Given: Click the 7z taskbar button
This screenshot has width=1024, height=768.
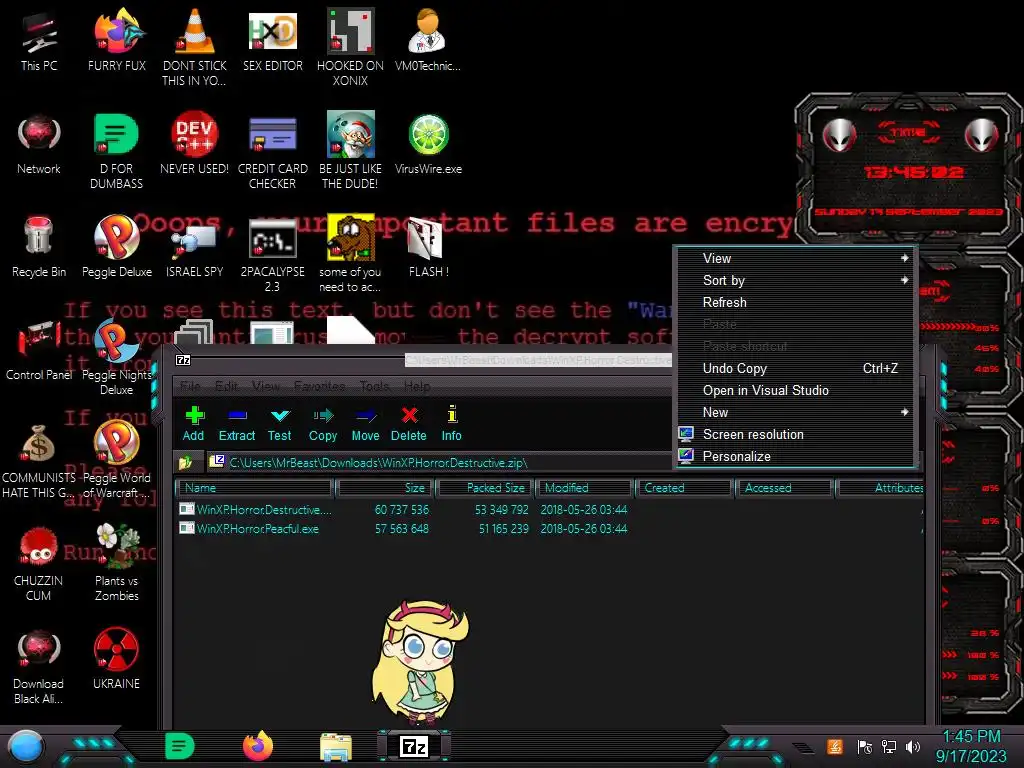Looking at the screenshot, I should (414, 746).
